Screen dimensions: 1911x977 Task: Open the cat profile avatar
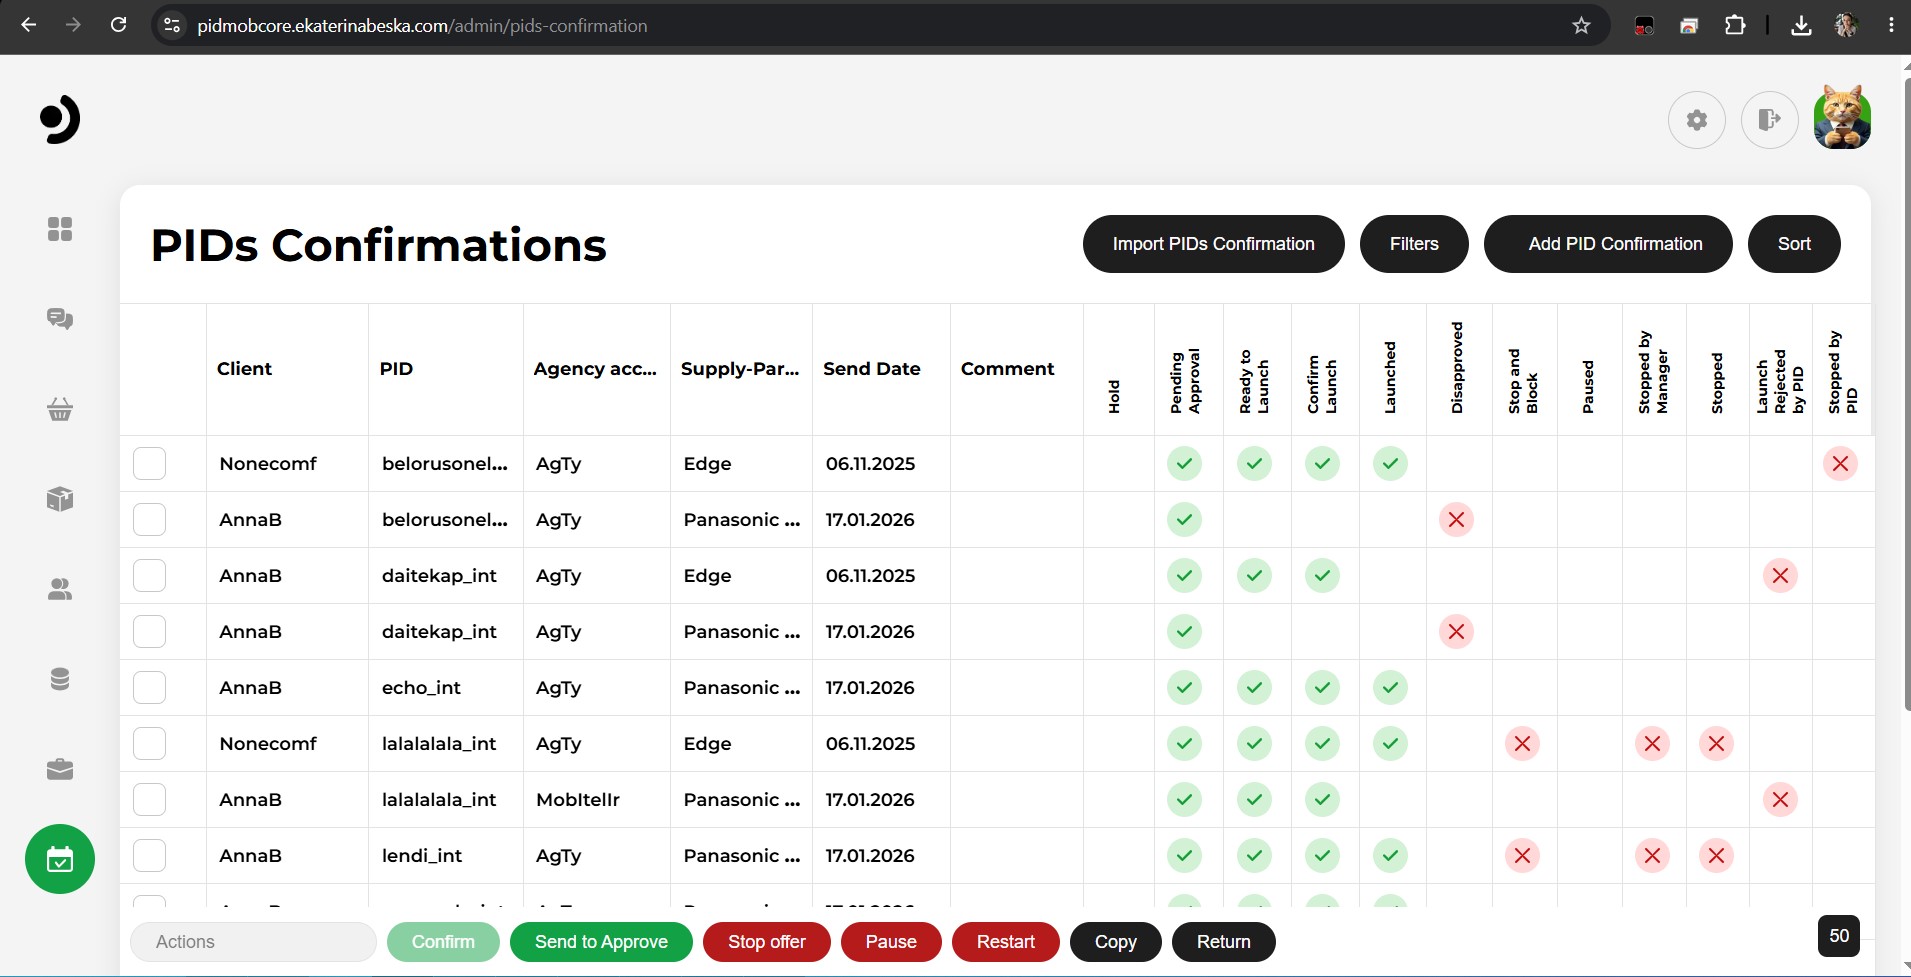pos(1842,118)
